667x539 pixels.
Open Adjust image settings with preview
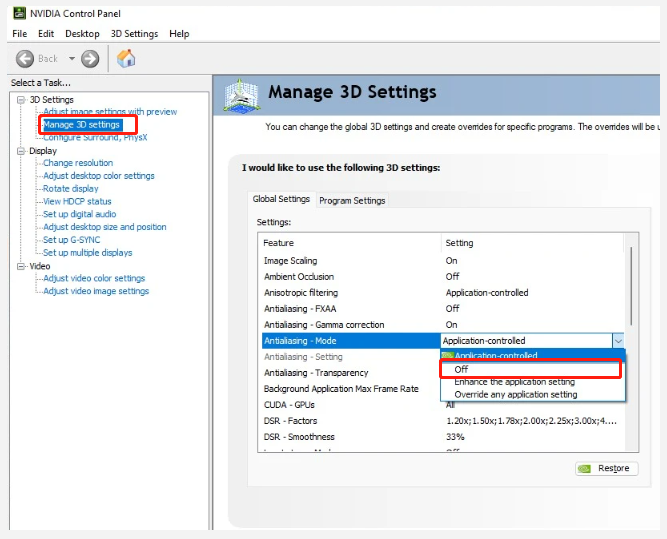click(x=110, y=111)
